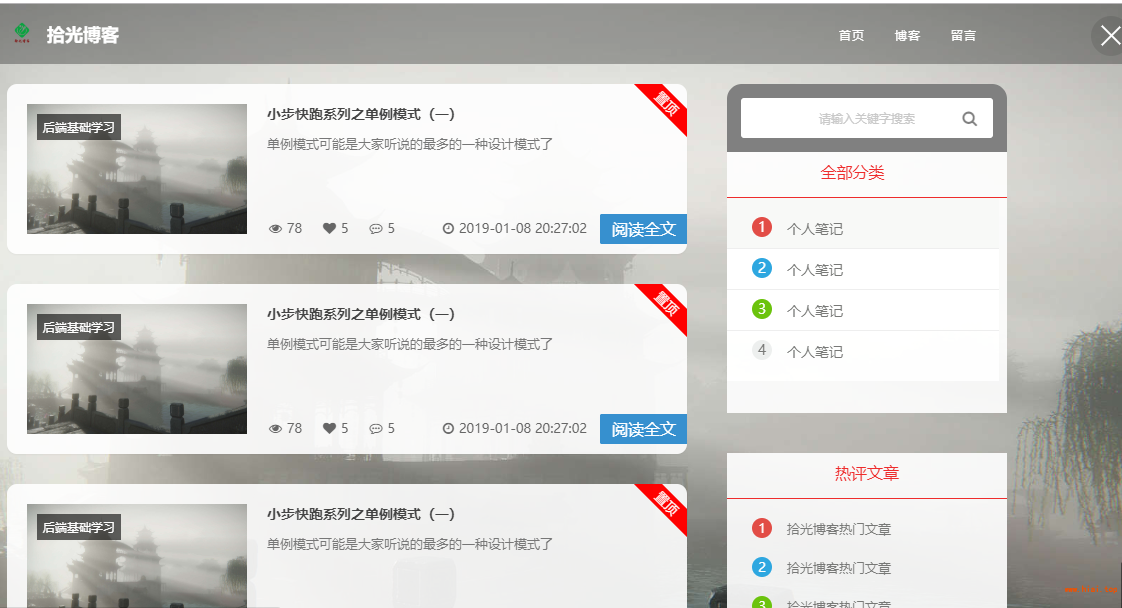
Task: Click 阅读全文 on the top article card
Action: [643, 229]
